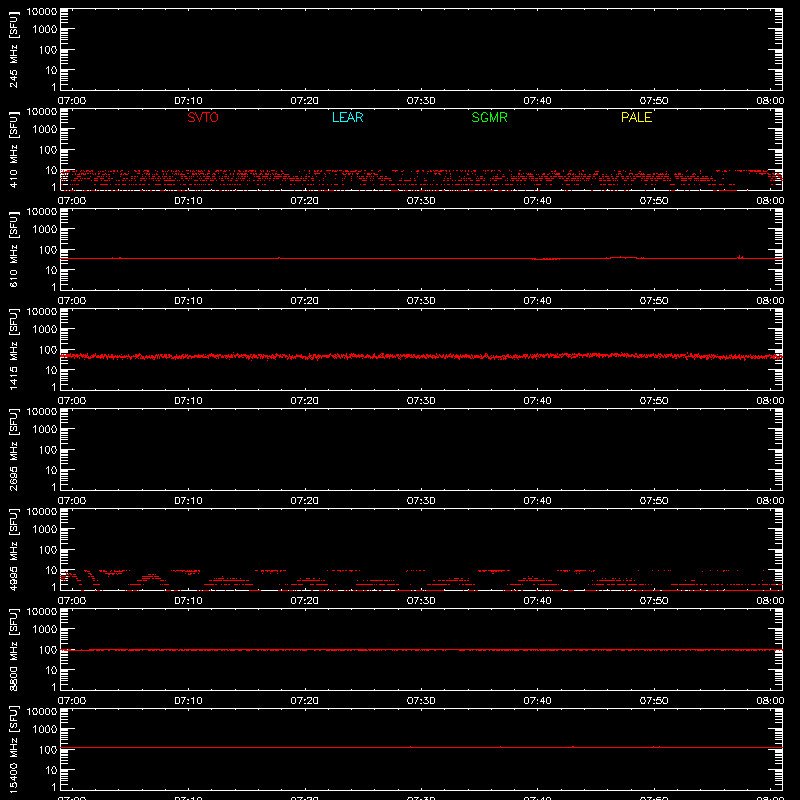800x800 pixels.
Task: Select the 15400 MHz [SFU] axis title
Action: click(14, 750)
